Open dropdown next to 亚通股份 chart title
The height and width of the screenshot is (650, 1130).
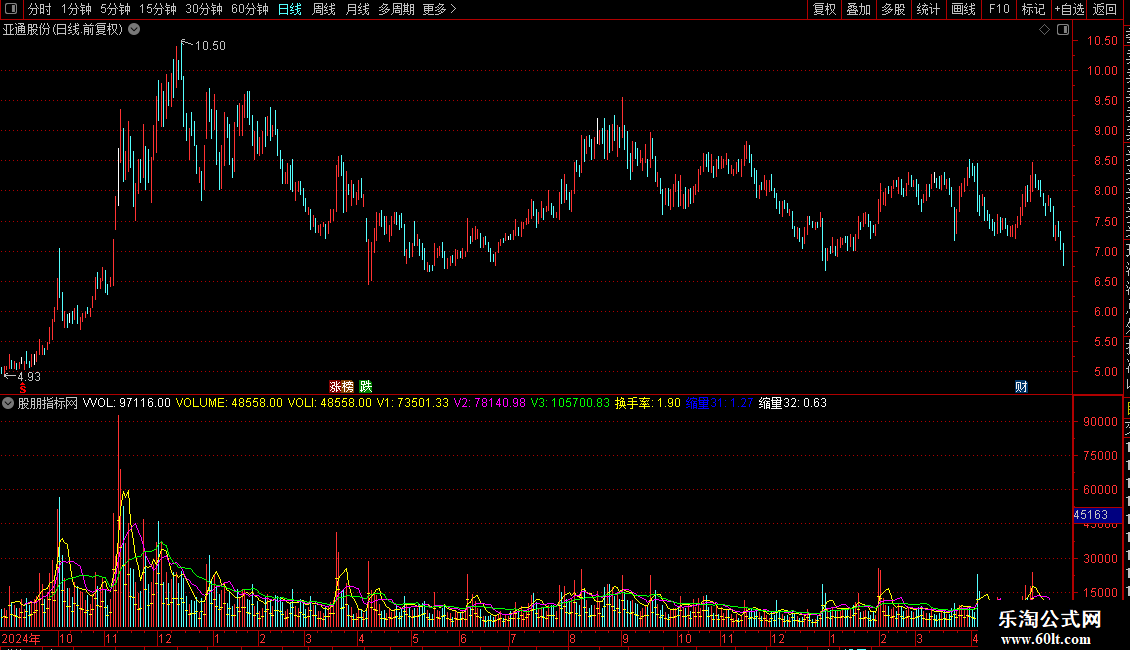[134, 30]
